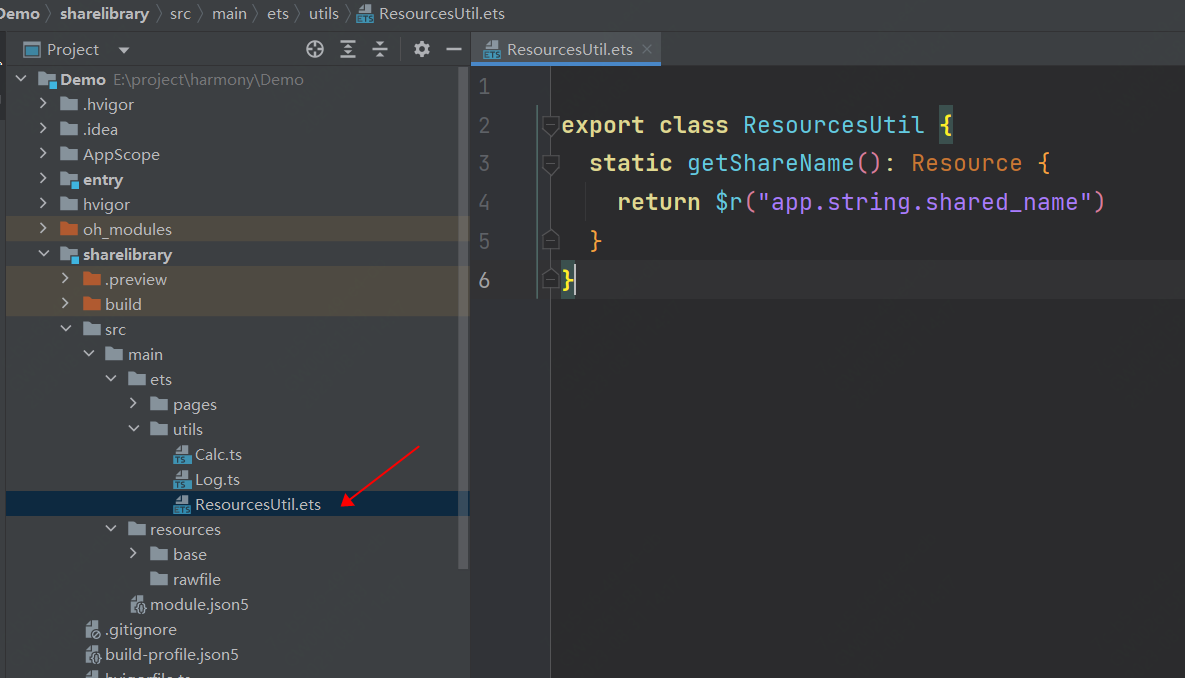1185x678 pixels.
Task: Hide the Project tool window with minus icon
Action: (453, 50)
